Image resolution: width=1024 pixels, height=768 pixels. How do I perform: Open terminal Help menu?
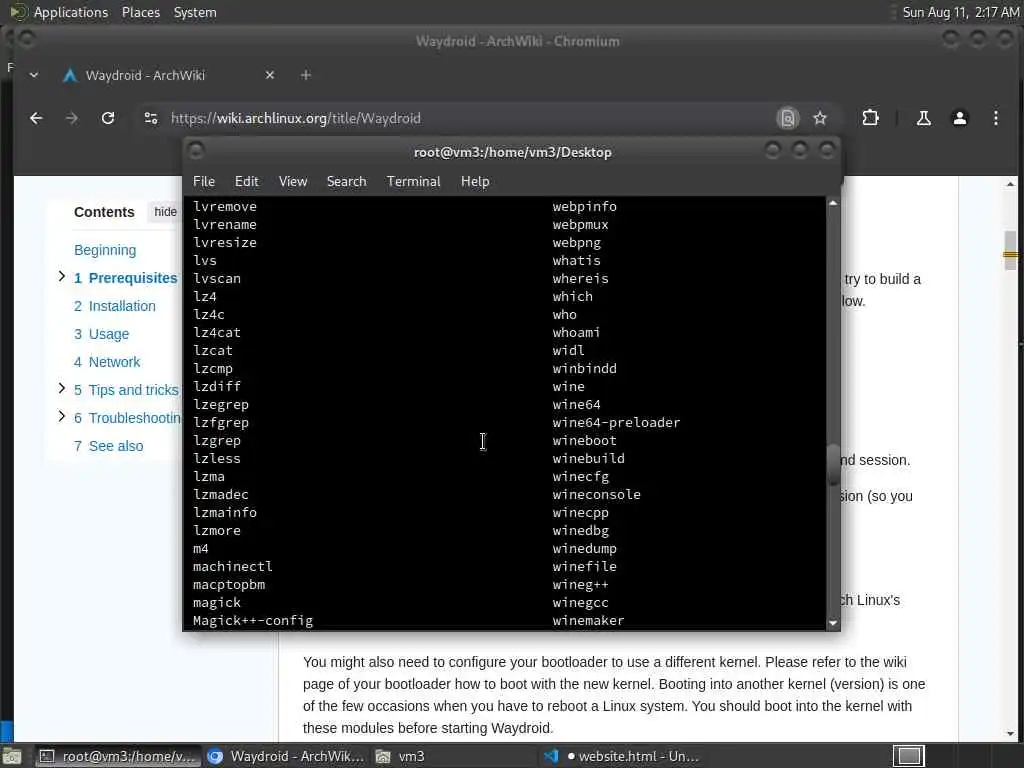coord(475,182)
